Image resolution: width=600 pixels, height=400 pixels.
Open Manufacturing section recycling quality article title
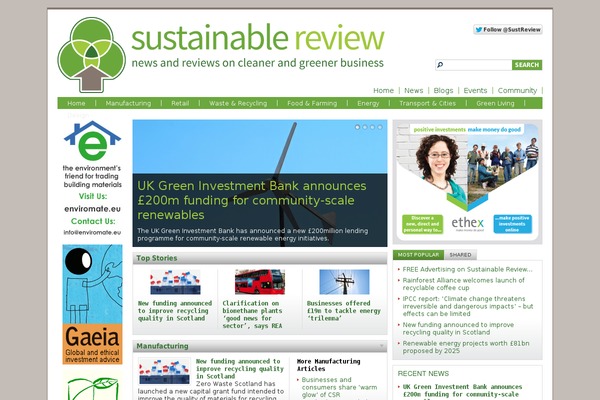(240, 369)
